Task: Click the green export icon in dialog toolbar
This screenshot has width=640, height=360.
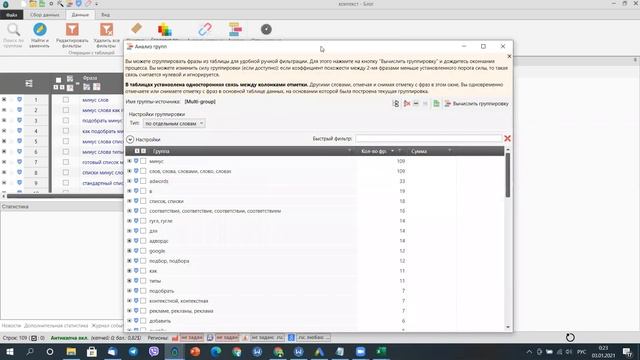Action: [x=436, y=104]
